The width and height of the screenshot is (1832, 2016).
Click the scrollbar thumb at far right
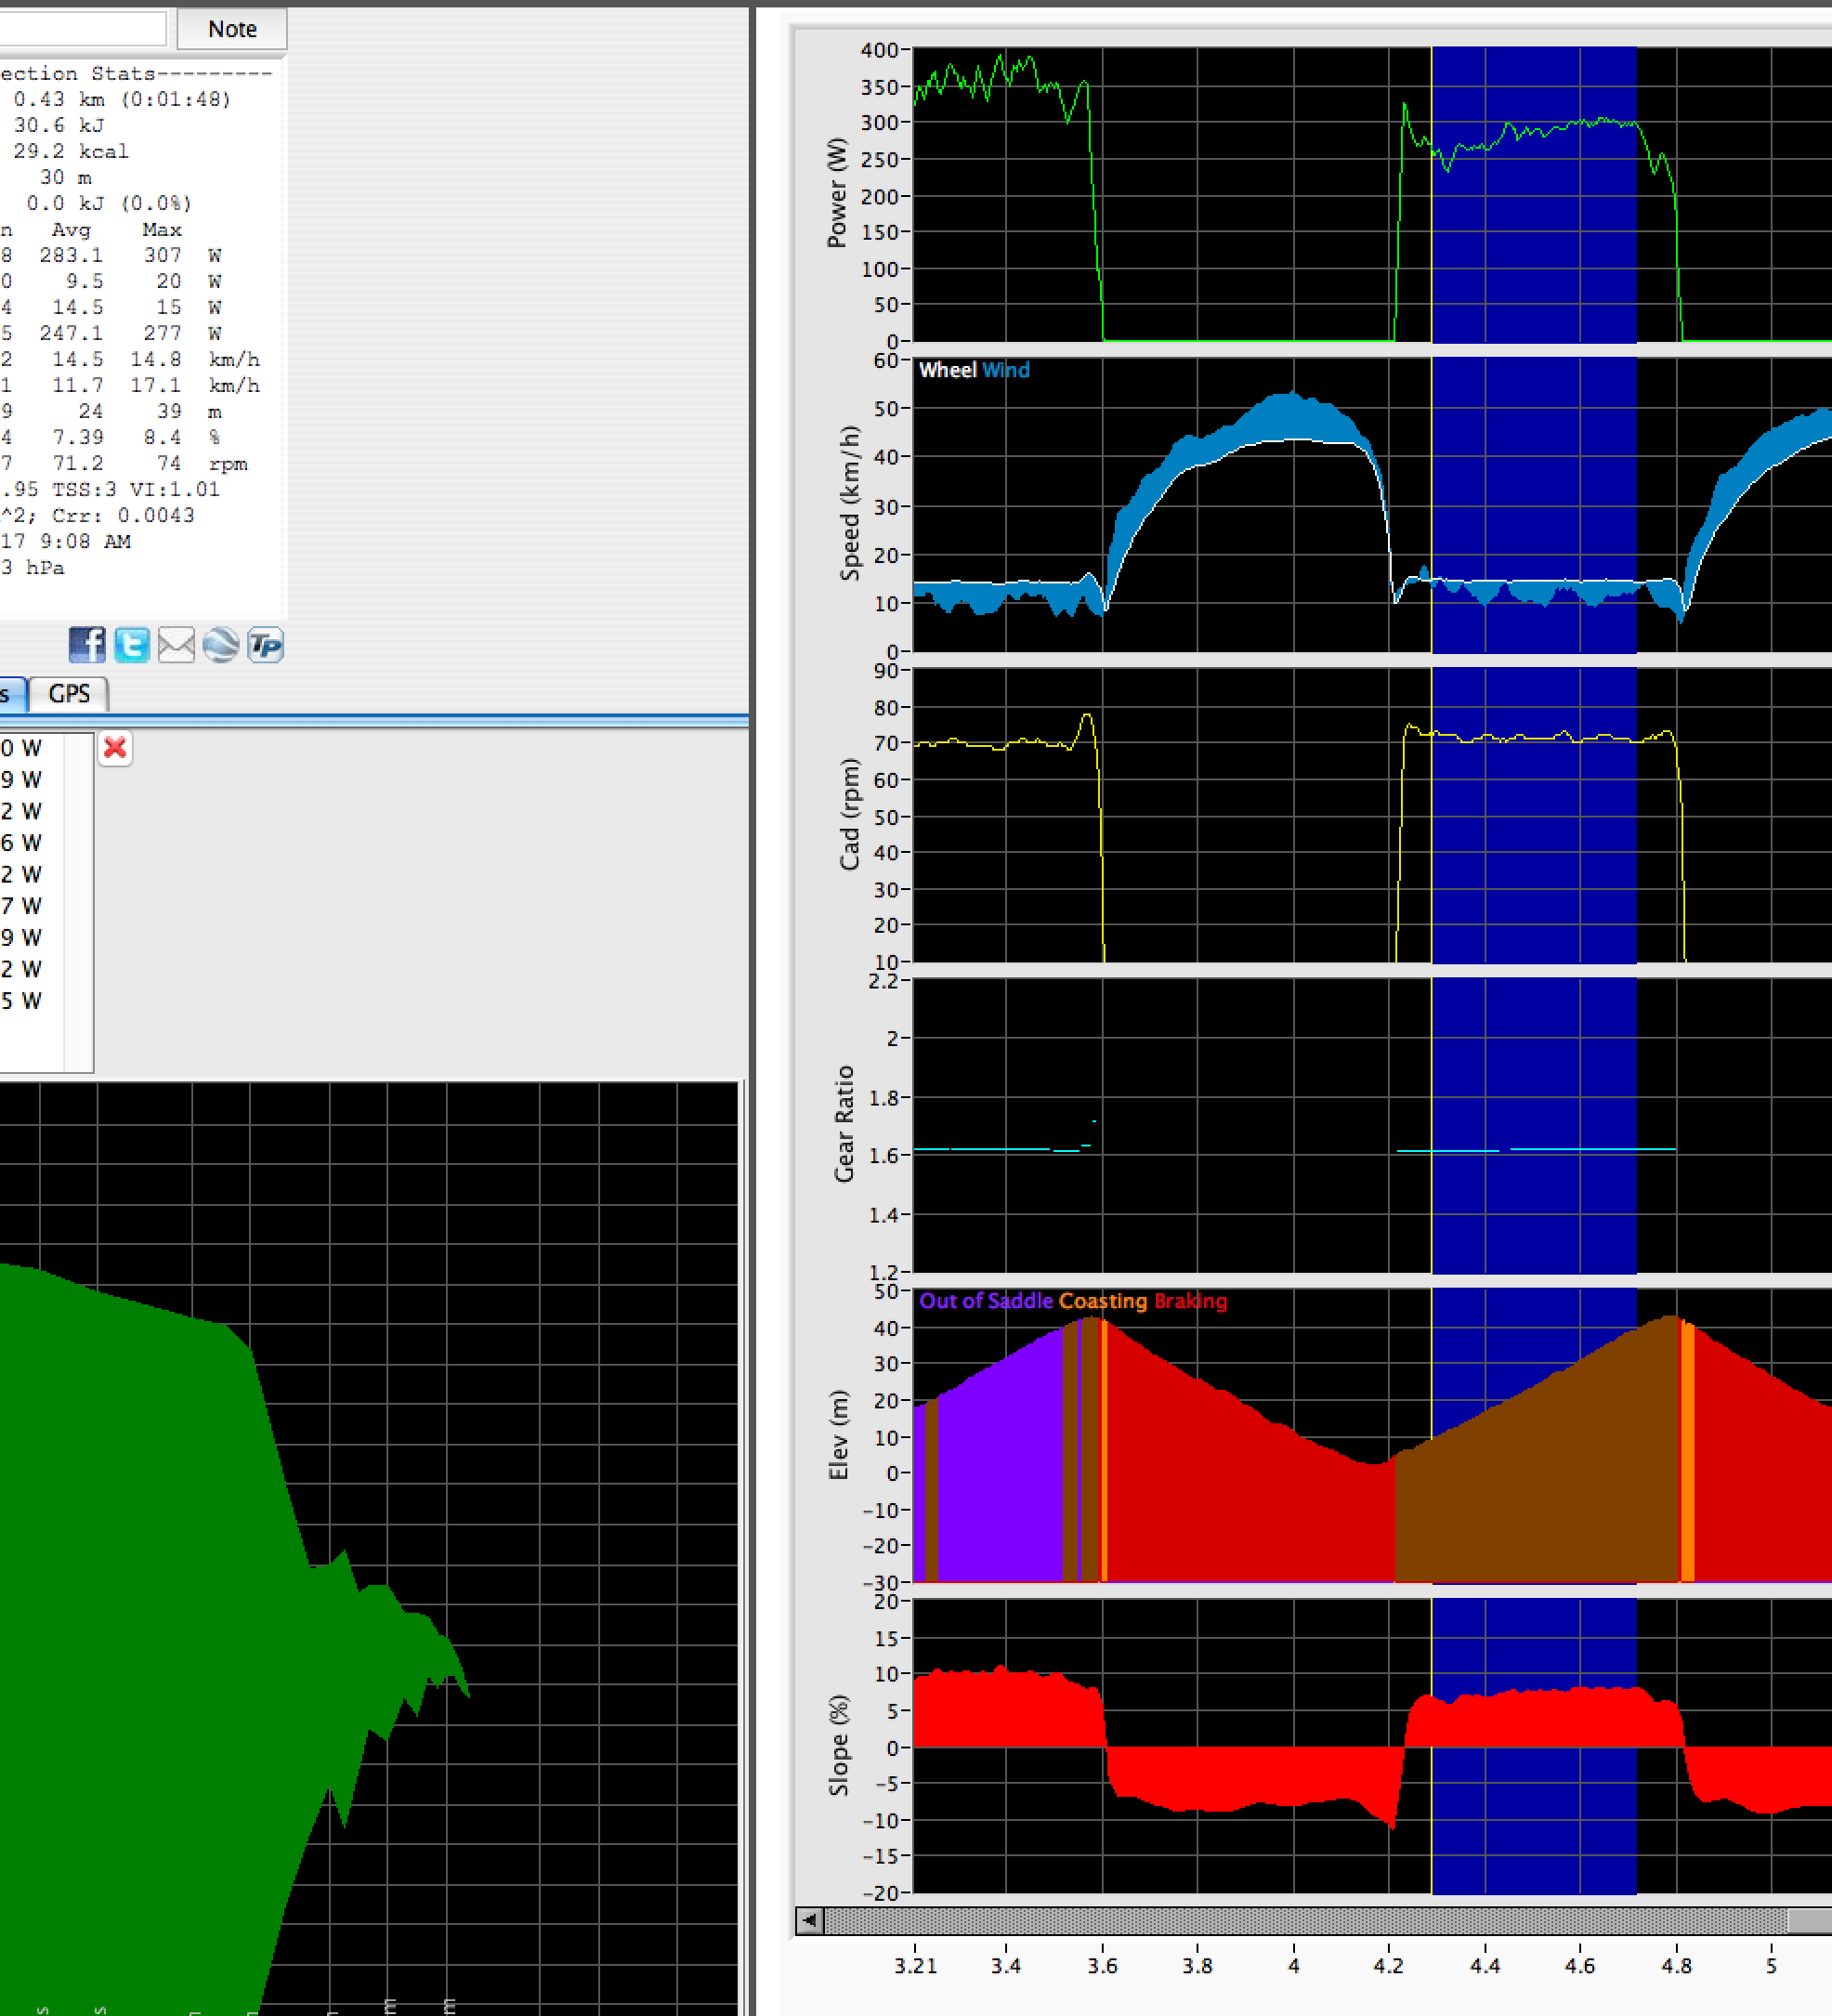pyautogui.click(x=1810, y=1920)
